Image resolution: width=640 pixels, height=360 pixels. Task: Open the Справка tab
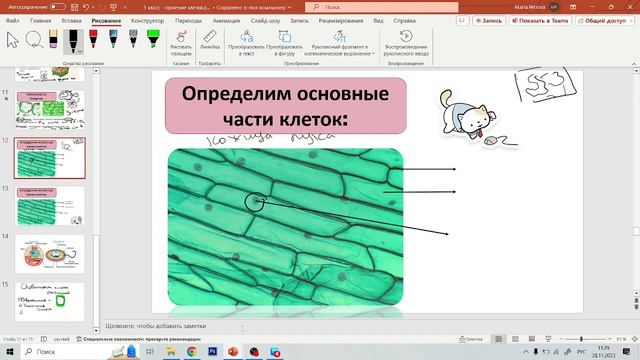click(404, 20)
